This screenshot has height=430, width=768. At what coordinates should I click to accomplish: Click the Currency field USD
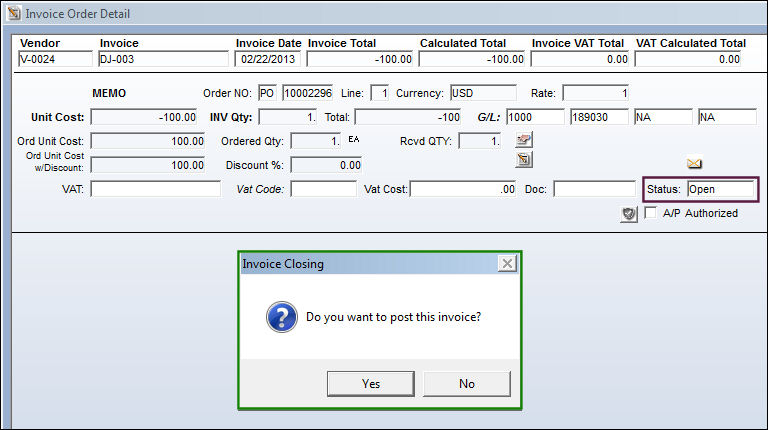click(483, 93)
